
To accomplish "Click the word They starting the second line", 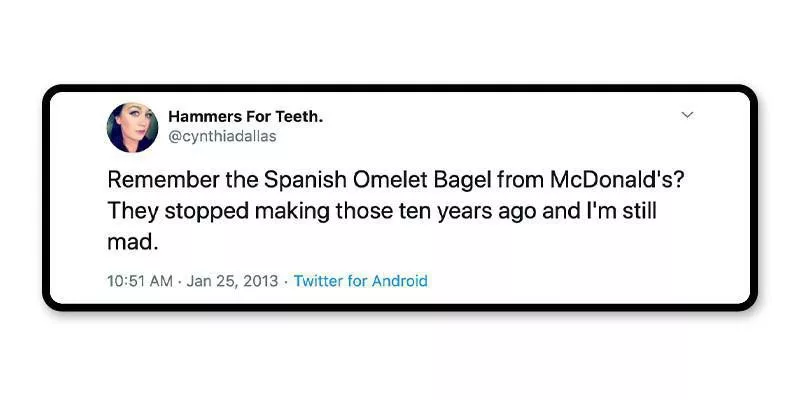I will pos(128,212).
